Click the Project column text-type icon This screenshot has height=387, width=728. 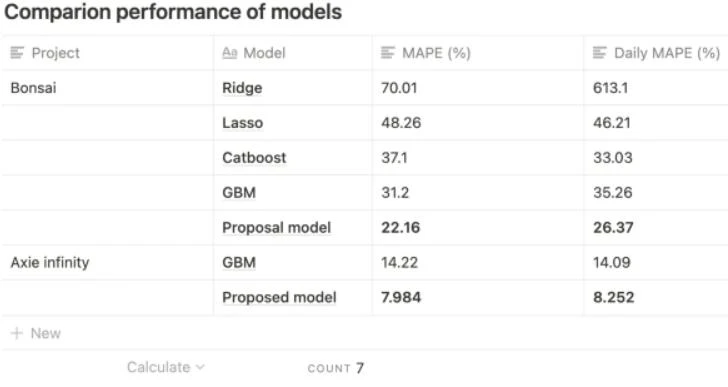click(17, 53)
